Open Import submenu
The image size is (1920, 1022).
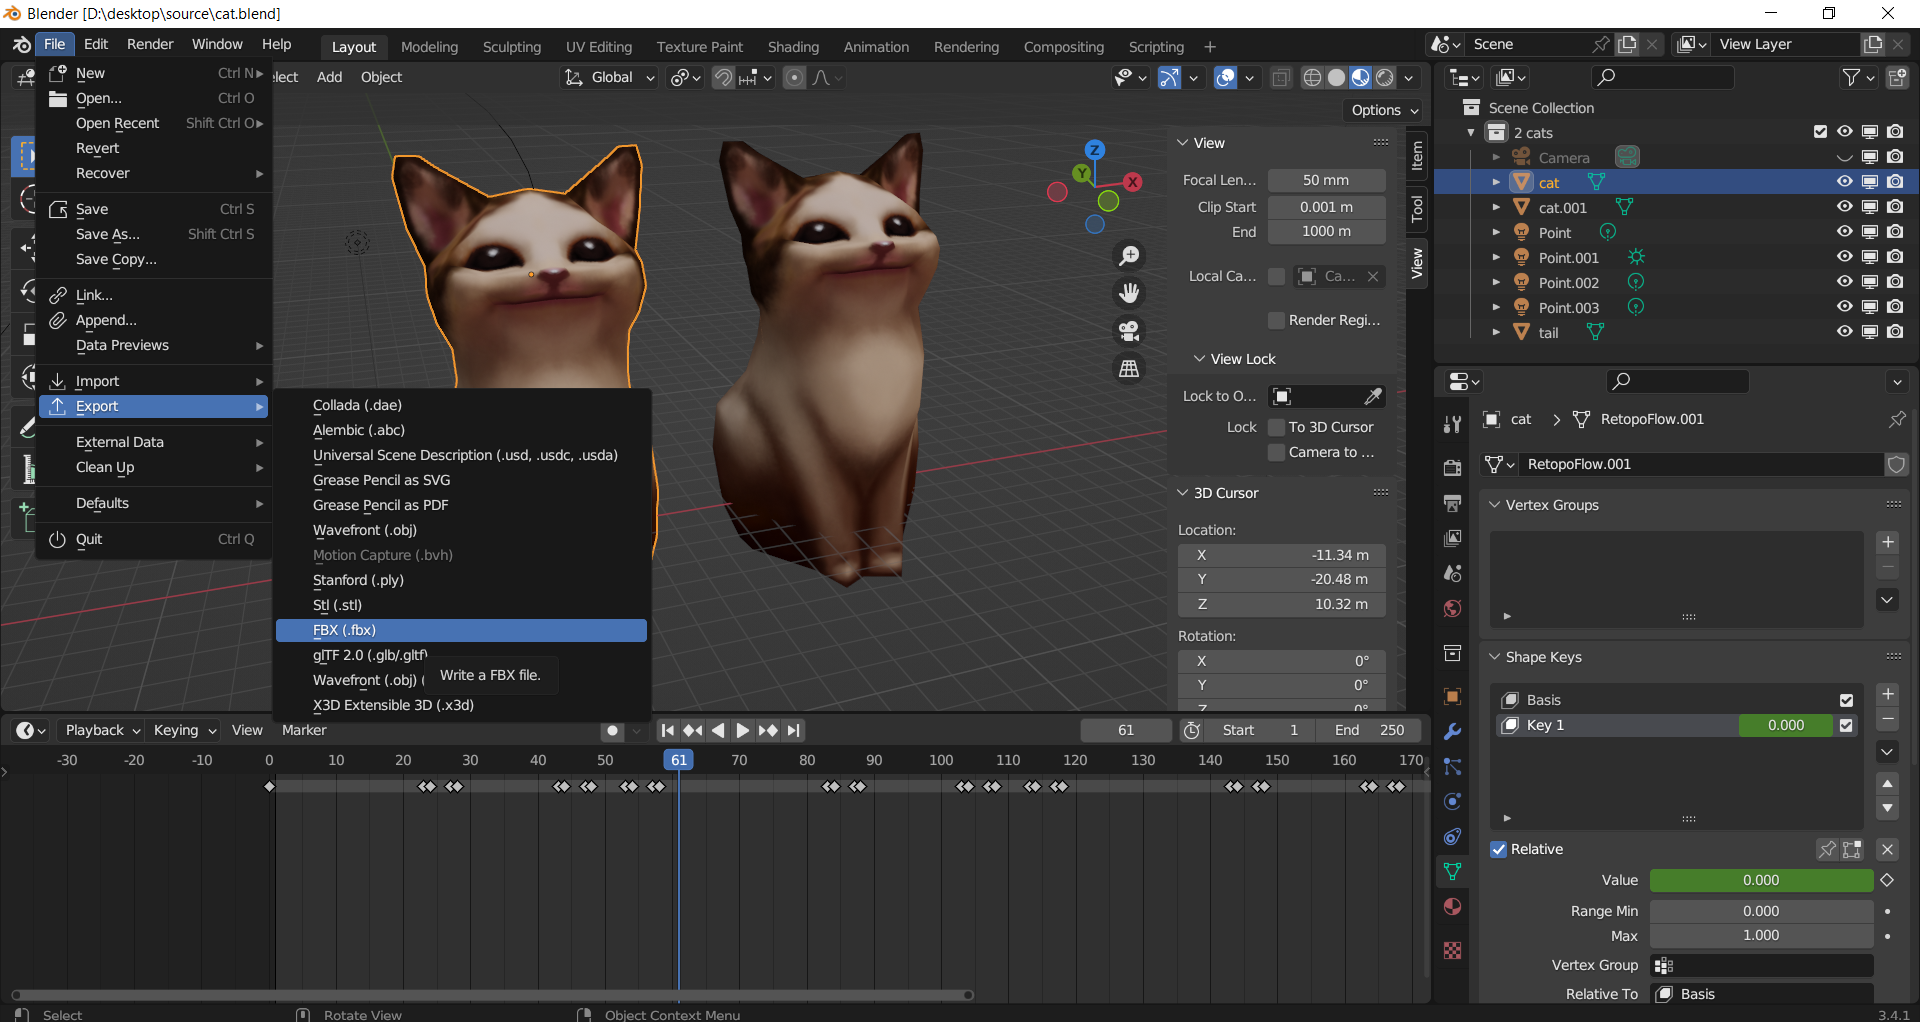pos(154,381)
